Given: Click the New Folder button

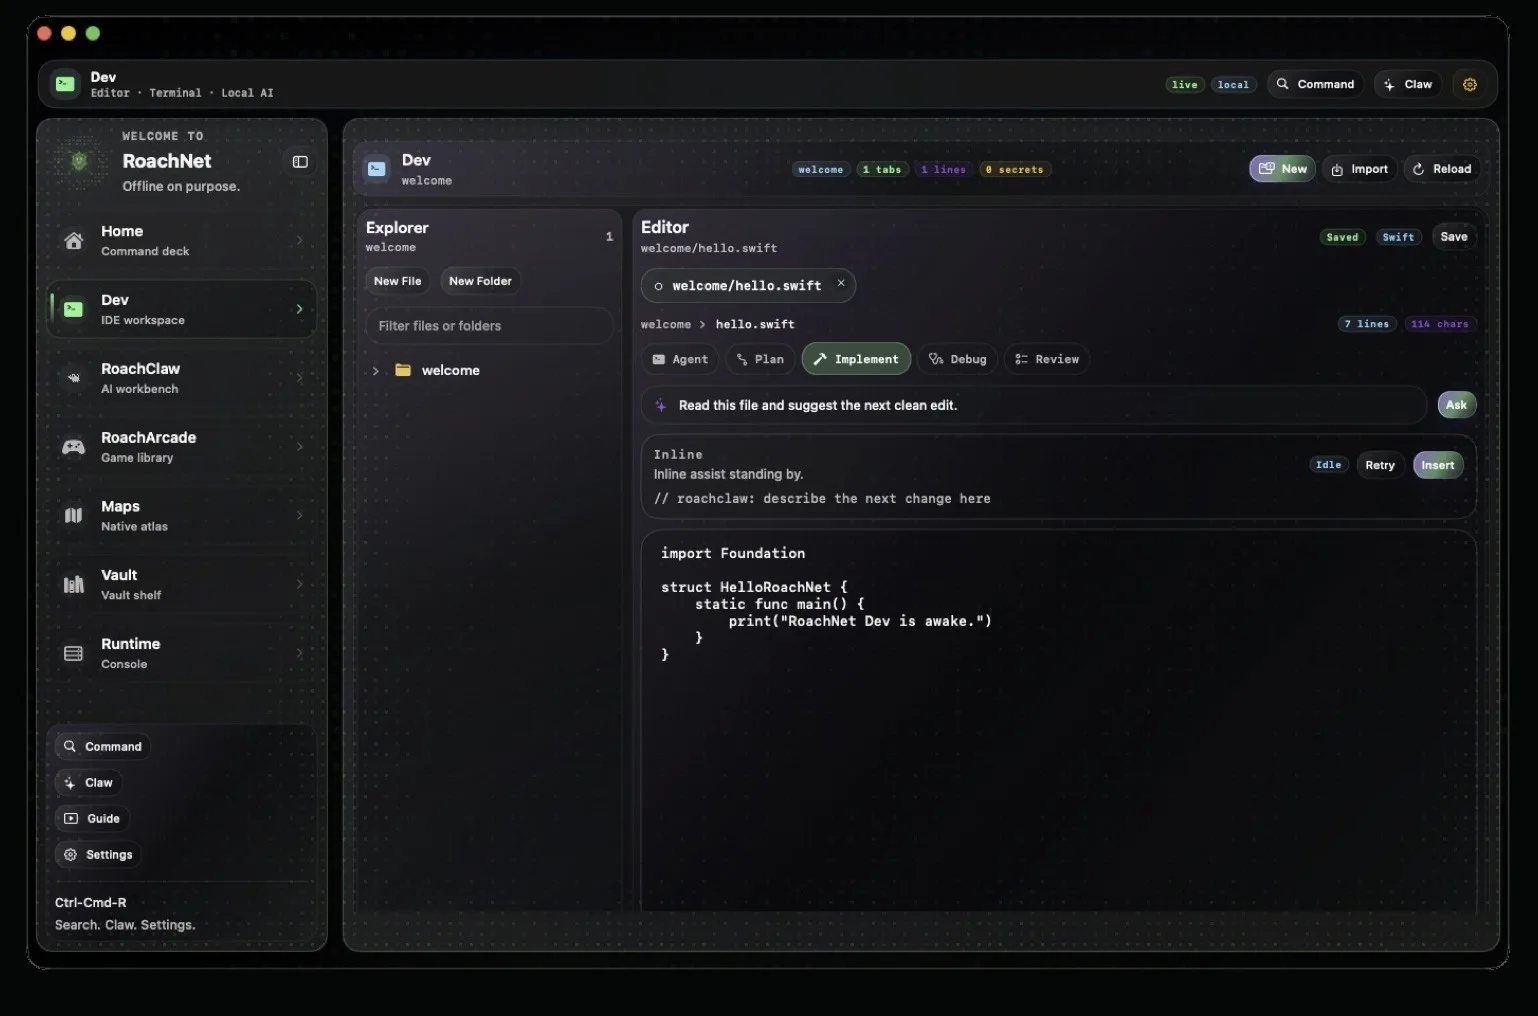Looking at the screenshot, I should click(x=480, y=281).
